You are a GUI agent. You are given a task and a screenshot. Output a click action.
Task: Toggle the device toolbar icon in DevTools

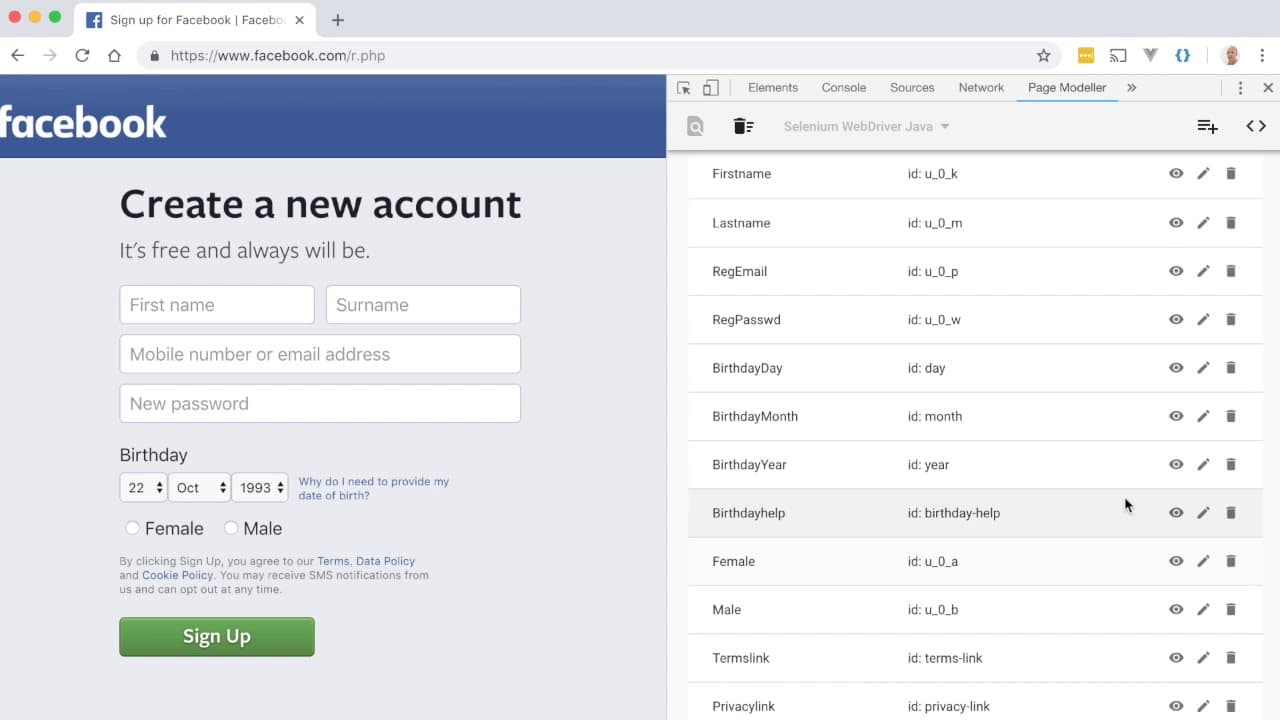pos(710,88)
